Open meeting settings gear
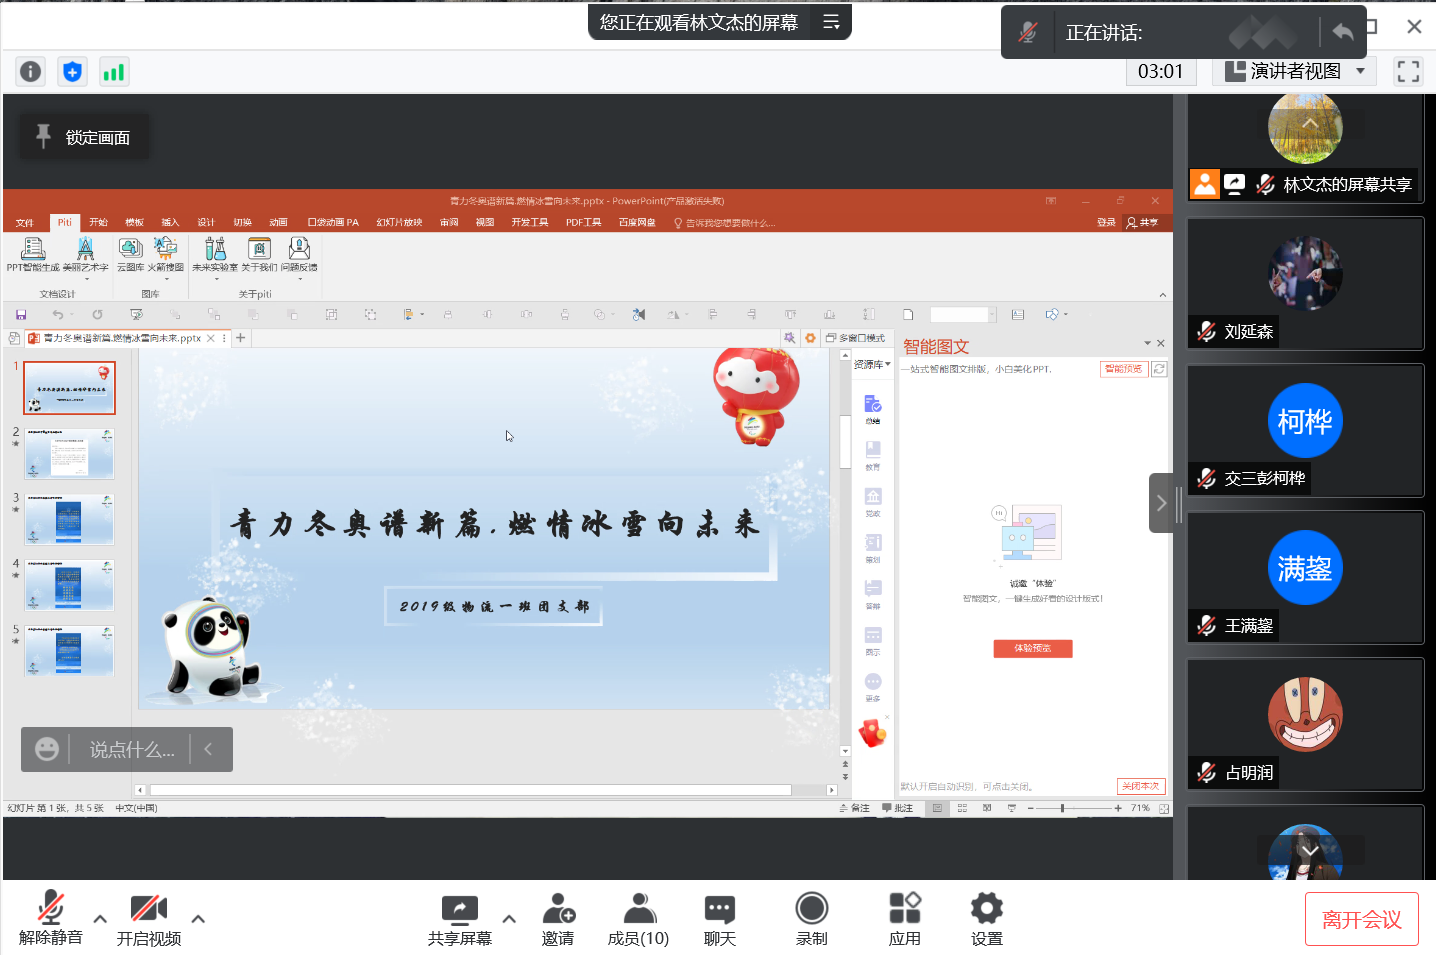This screenshot has width=1436, height=955. (986, 919)
